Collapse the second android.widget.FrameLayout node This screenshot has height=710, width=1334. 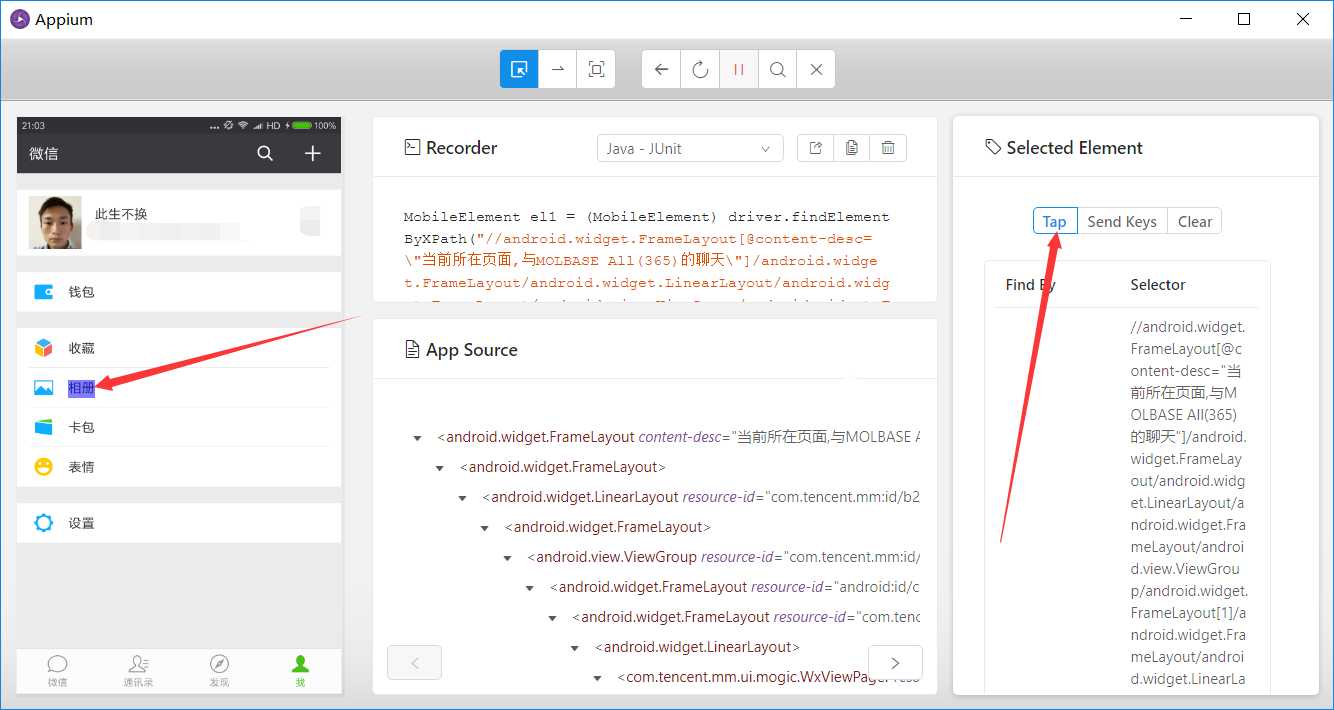click(440, 468)
